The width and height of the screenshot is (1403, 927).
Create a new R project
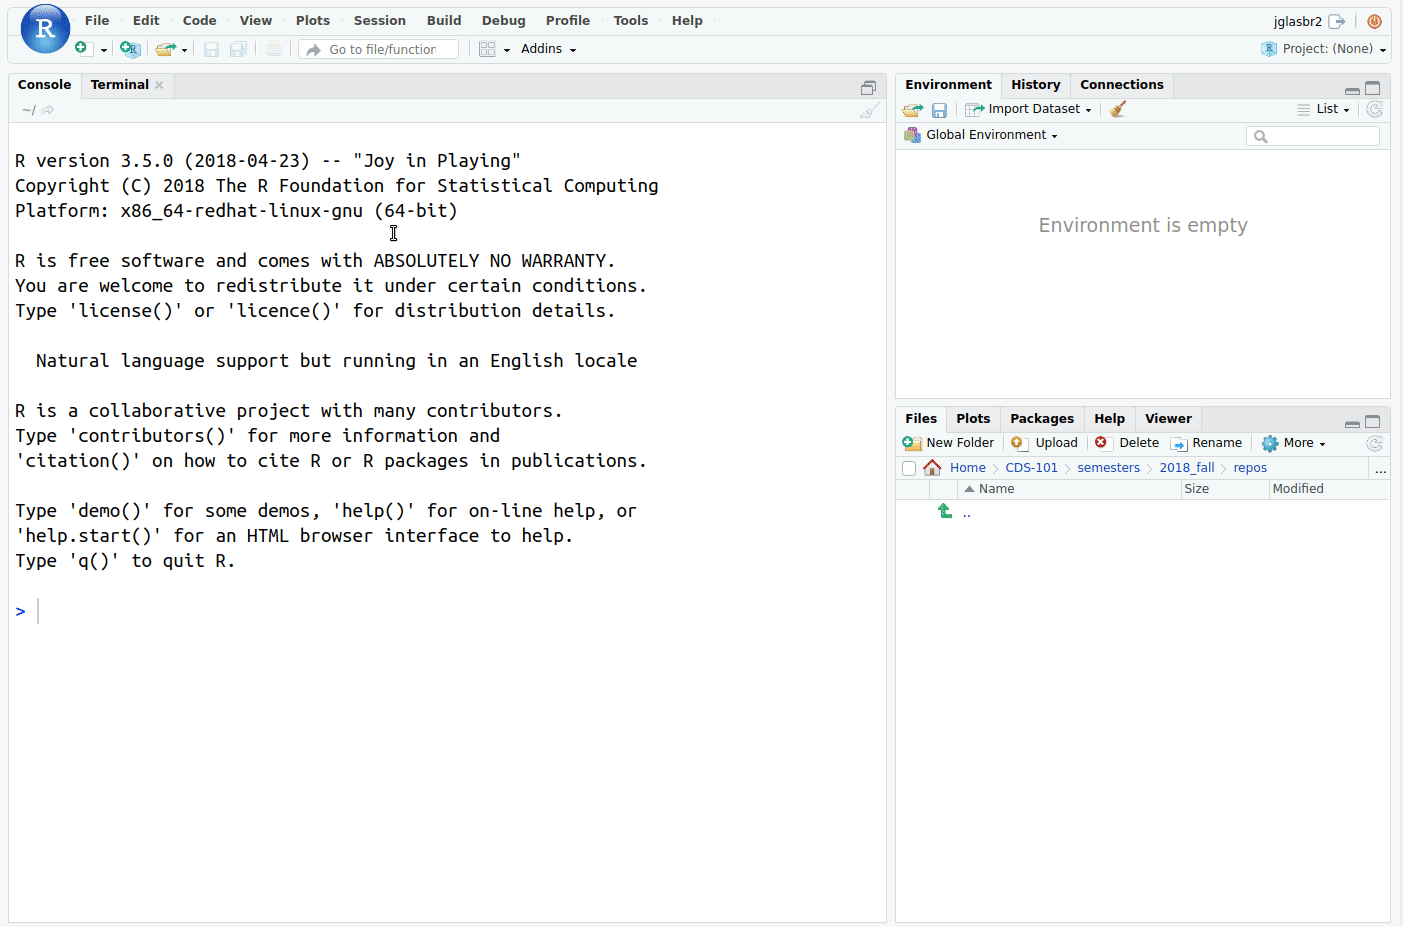coord(130,49)
